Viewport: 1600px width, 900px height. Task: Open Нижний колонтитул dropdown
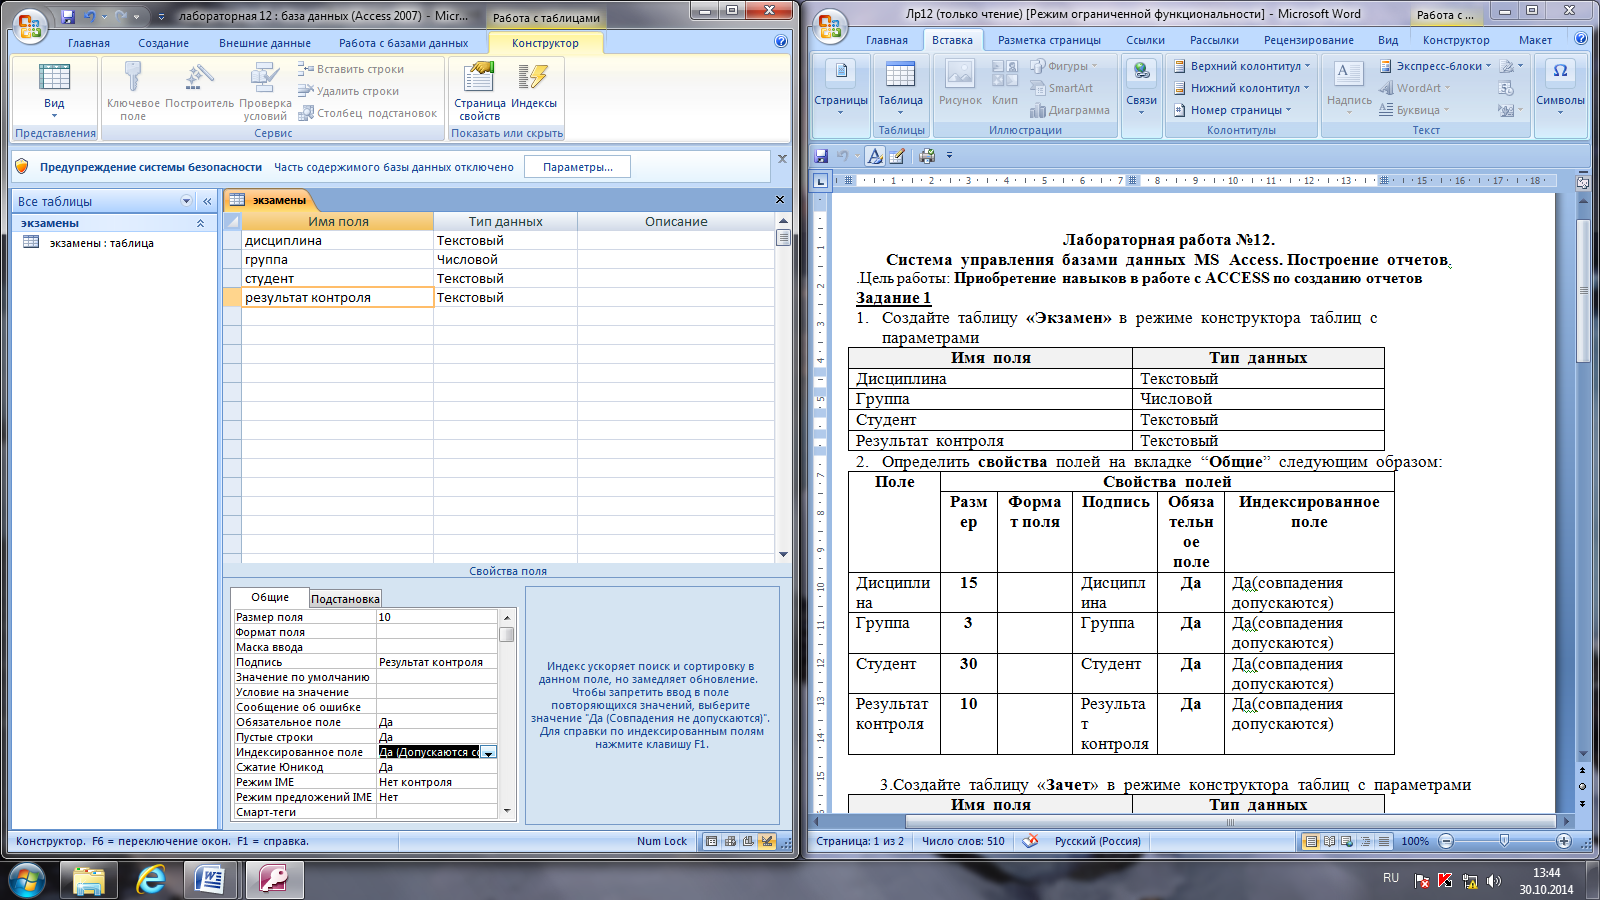click(1241, 88)
